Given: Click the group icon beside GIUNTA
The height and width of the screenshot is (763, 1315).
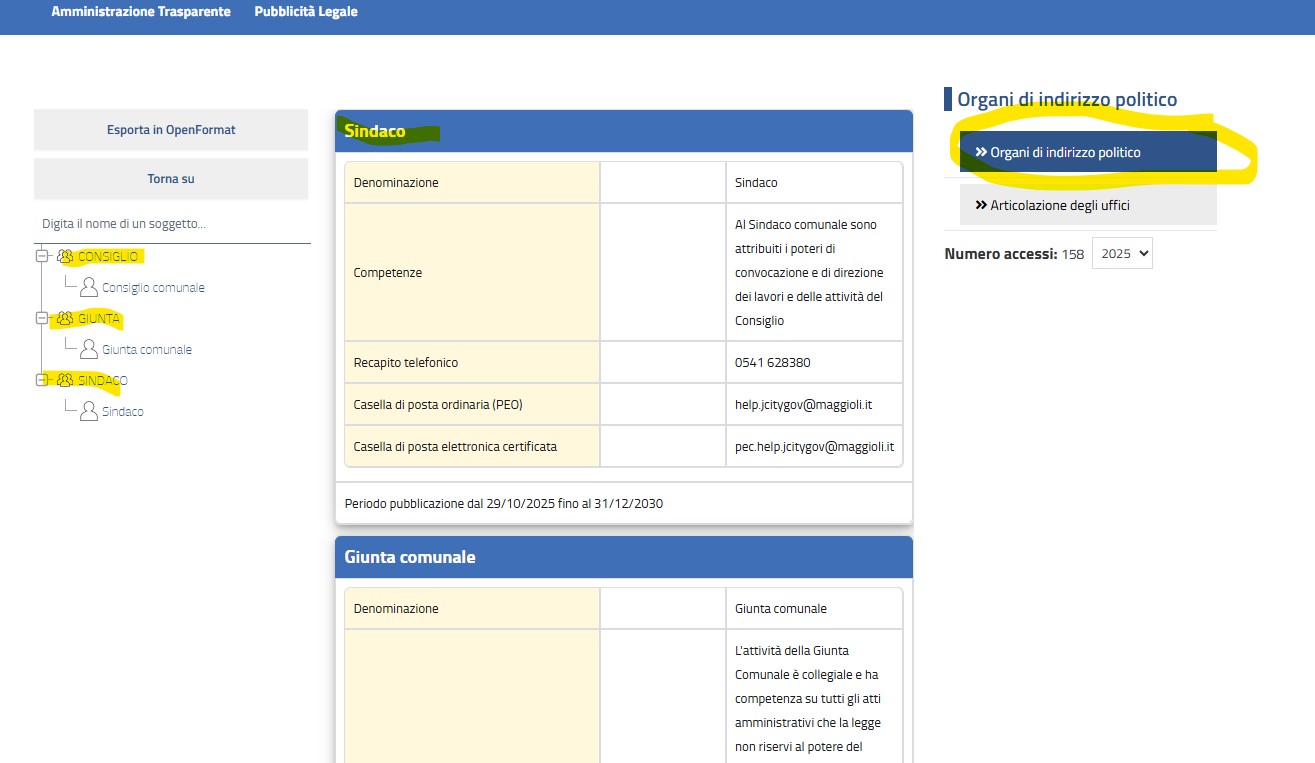Looking at the screenshot, I should click(66, 319).
